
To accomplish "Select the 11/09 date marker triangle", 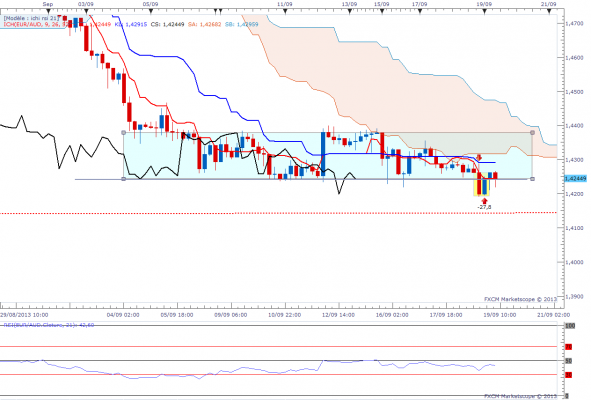I will 285,12.
